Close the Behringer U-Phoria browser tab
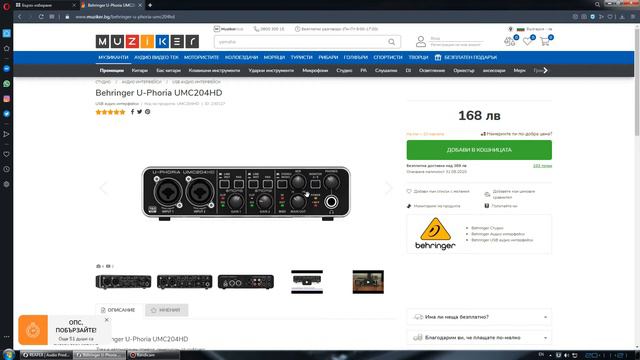This screenshot has width=640, height=360. click(x=140, y=5)
